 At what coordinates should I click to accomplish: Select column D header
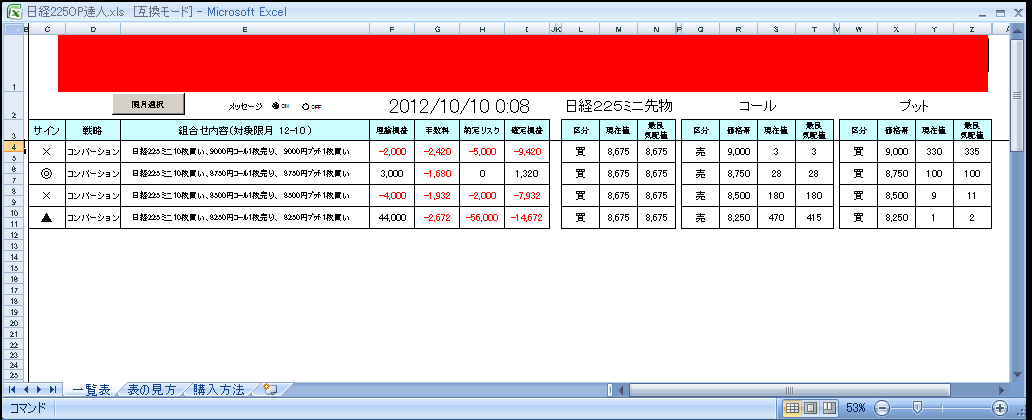93,29
